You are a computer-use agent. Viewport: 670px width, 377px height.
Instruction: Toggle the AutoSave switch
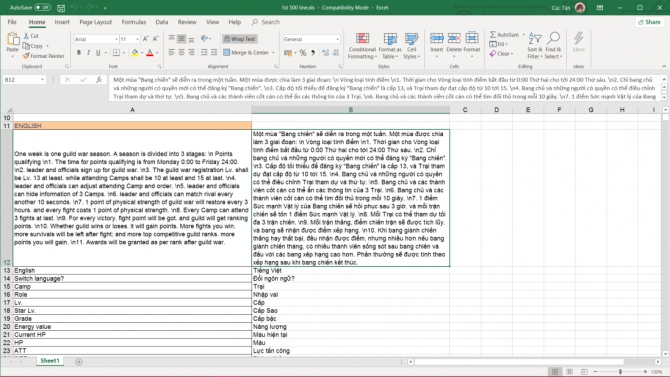click(42, 7)
